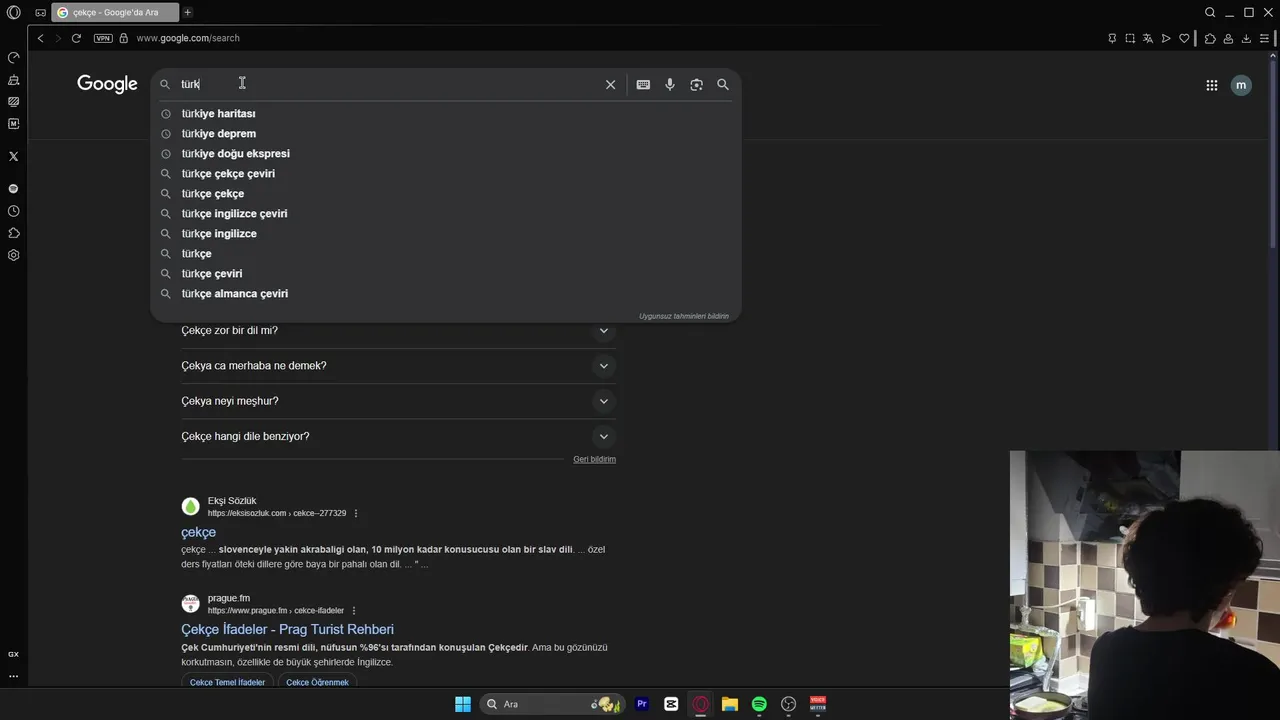Go to the Google logo homepage

(x=107, y=84)
